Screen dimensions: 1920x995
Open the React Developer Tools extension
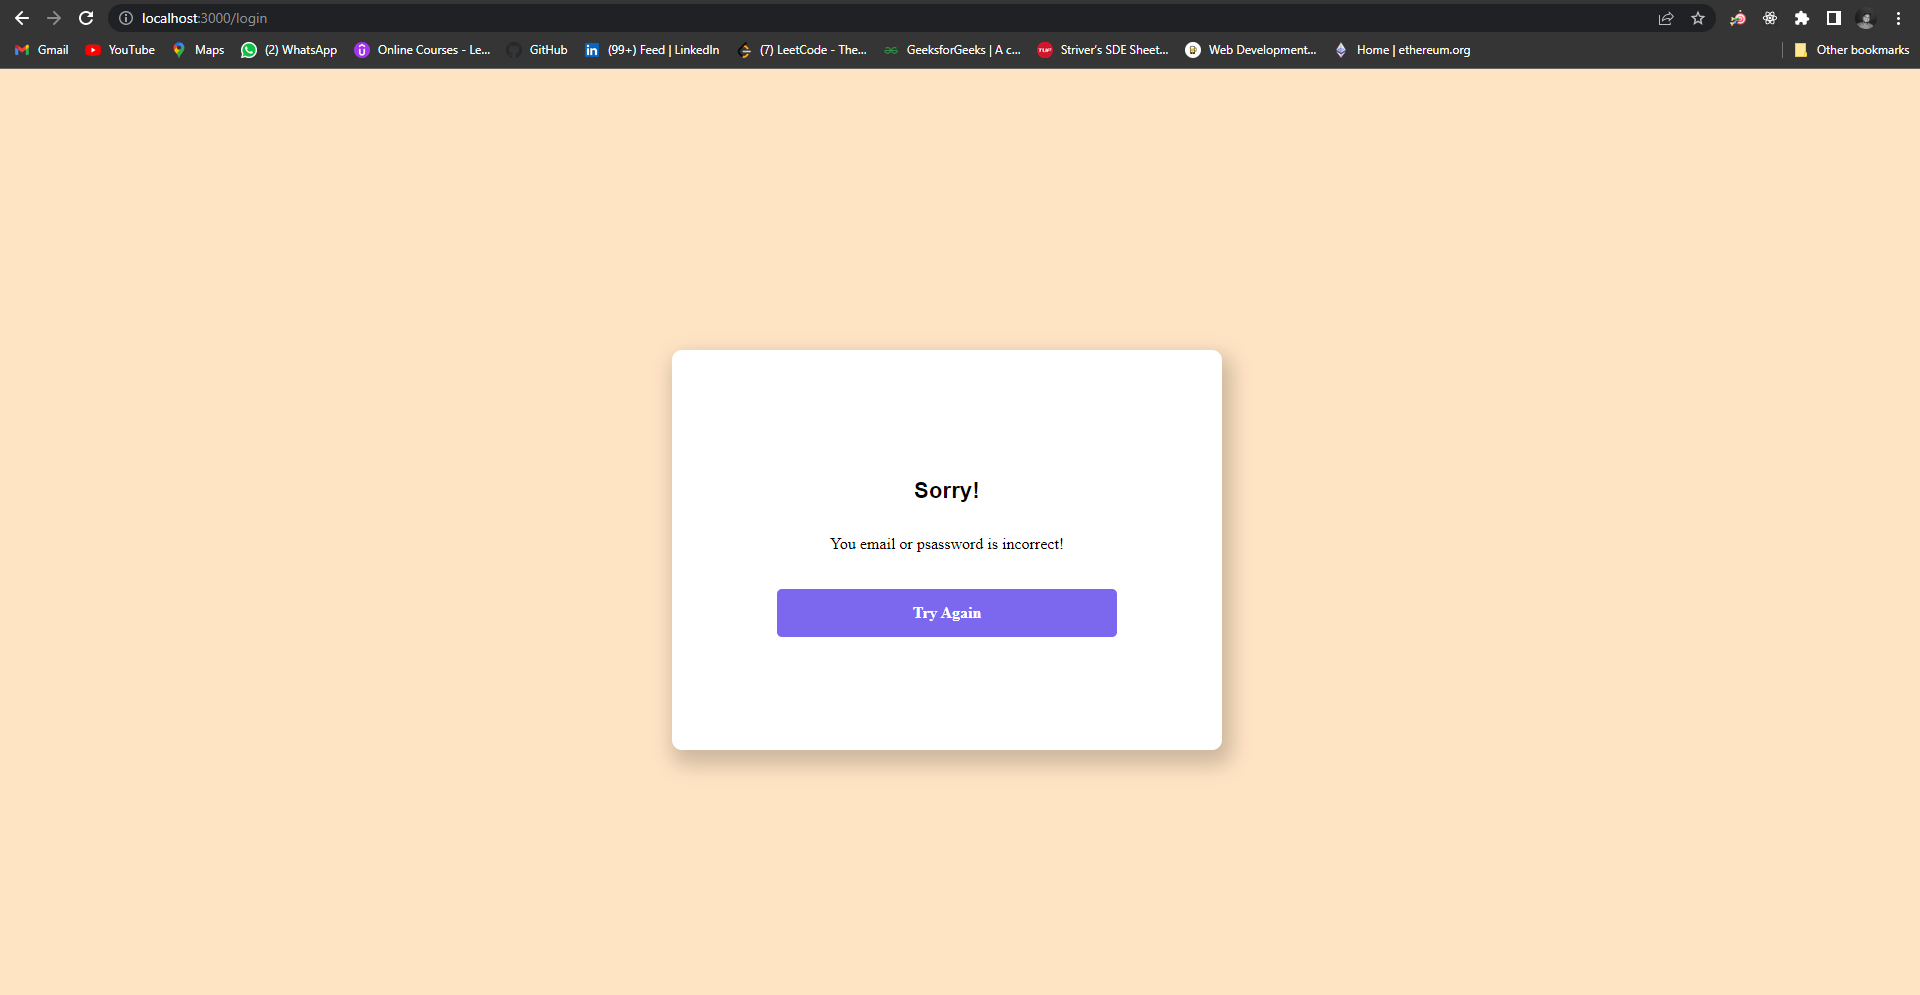point(1770,18)
